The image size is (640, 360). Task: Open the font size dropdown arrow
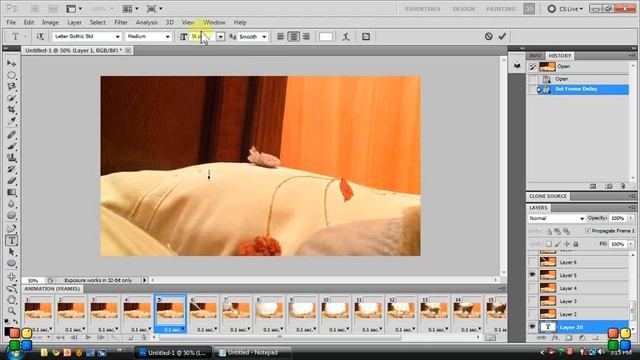click(220, 37)
